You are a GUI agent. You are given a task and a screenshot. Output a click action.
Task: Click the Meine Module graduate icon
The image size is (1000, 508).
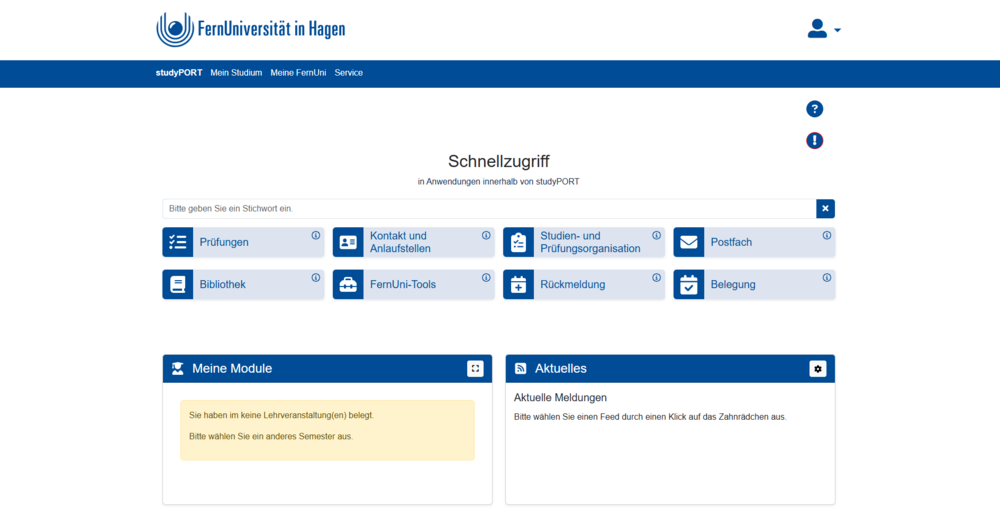point(177,368)
